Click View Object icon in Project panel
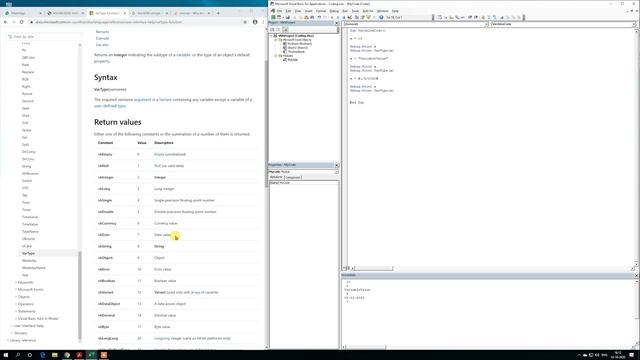Screen dimensions: 640x360 [x=278, y=29]
